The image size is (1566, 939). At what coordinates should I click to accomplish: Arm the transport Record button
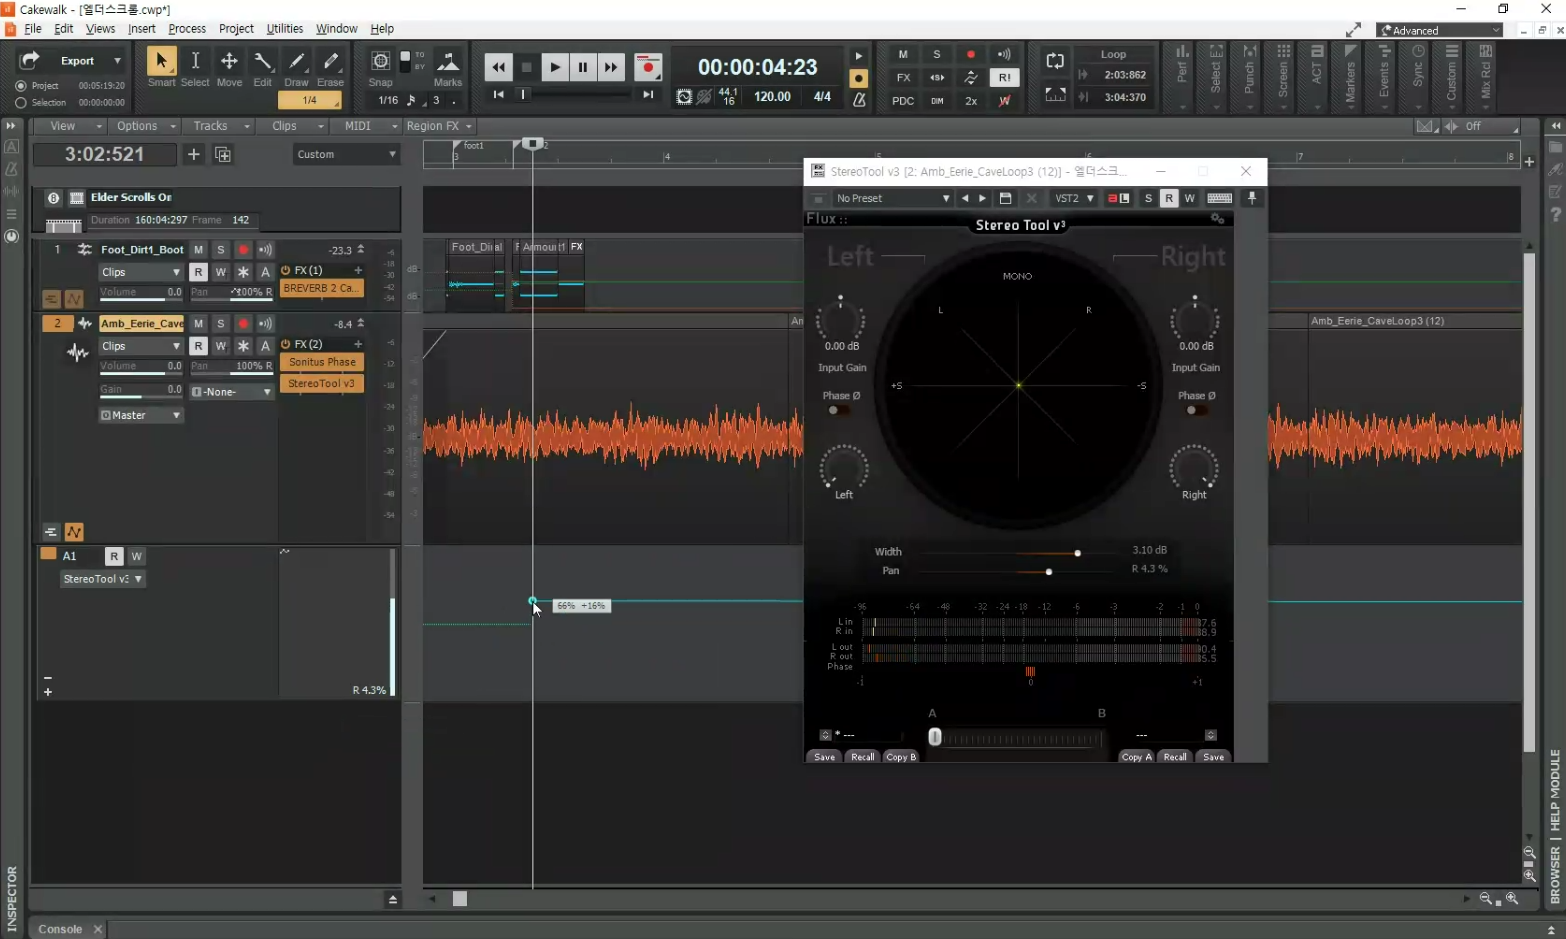click(x=648, y=67)
